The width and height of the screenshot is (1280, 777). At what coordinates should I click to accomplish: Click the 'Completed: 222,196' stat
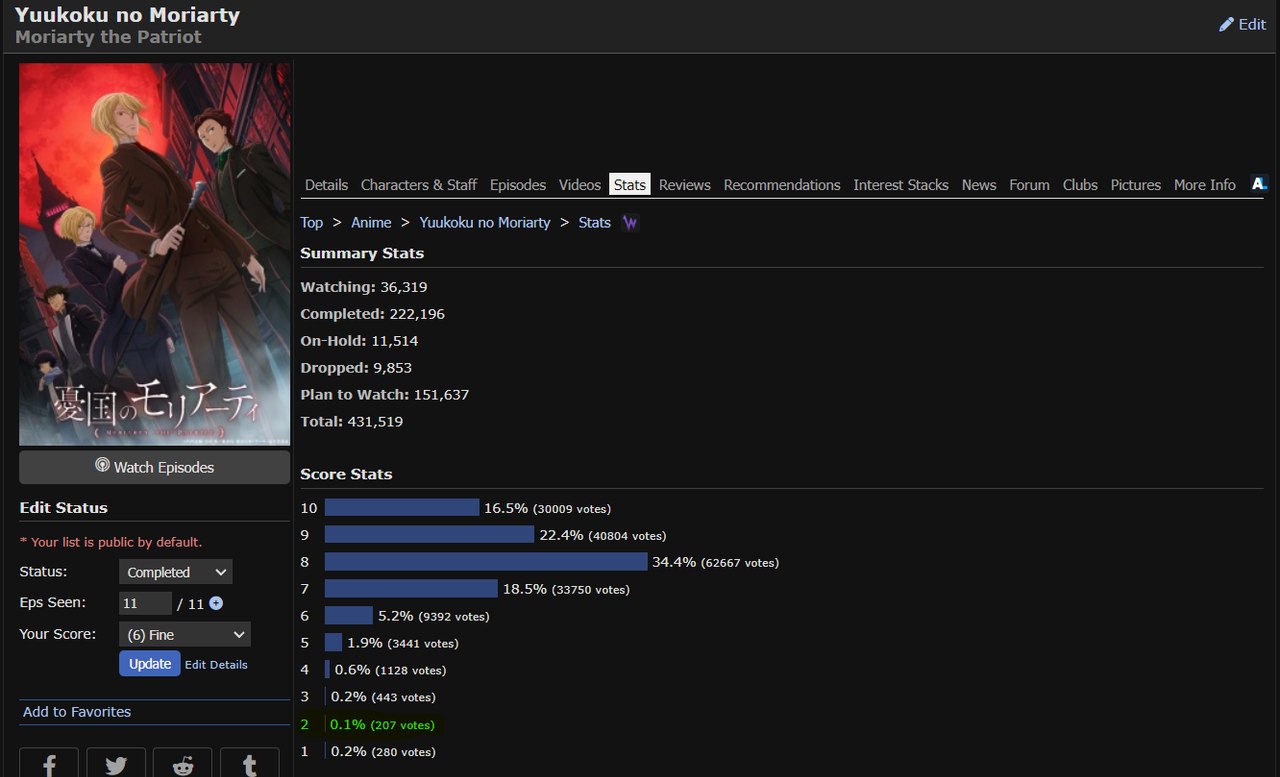[x=373, y=314]
